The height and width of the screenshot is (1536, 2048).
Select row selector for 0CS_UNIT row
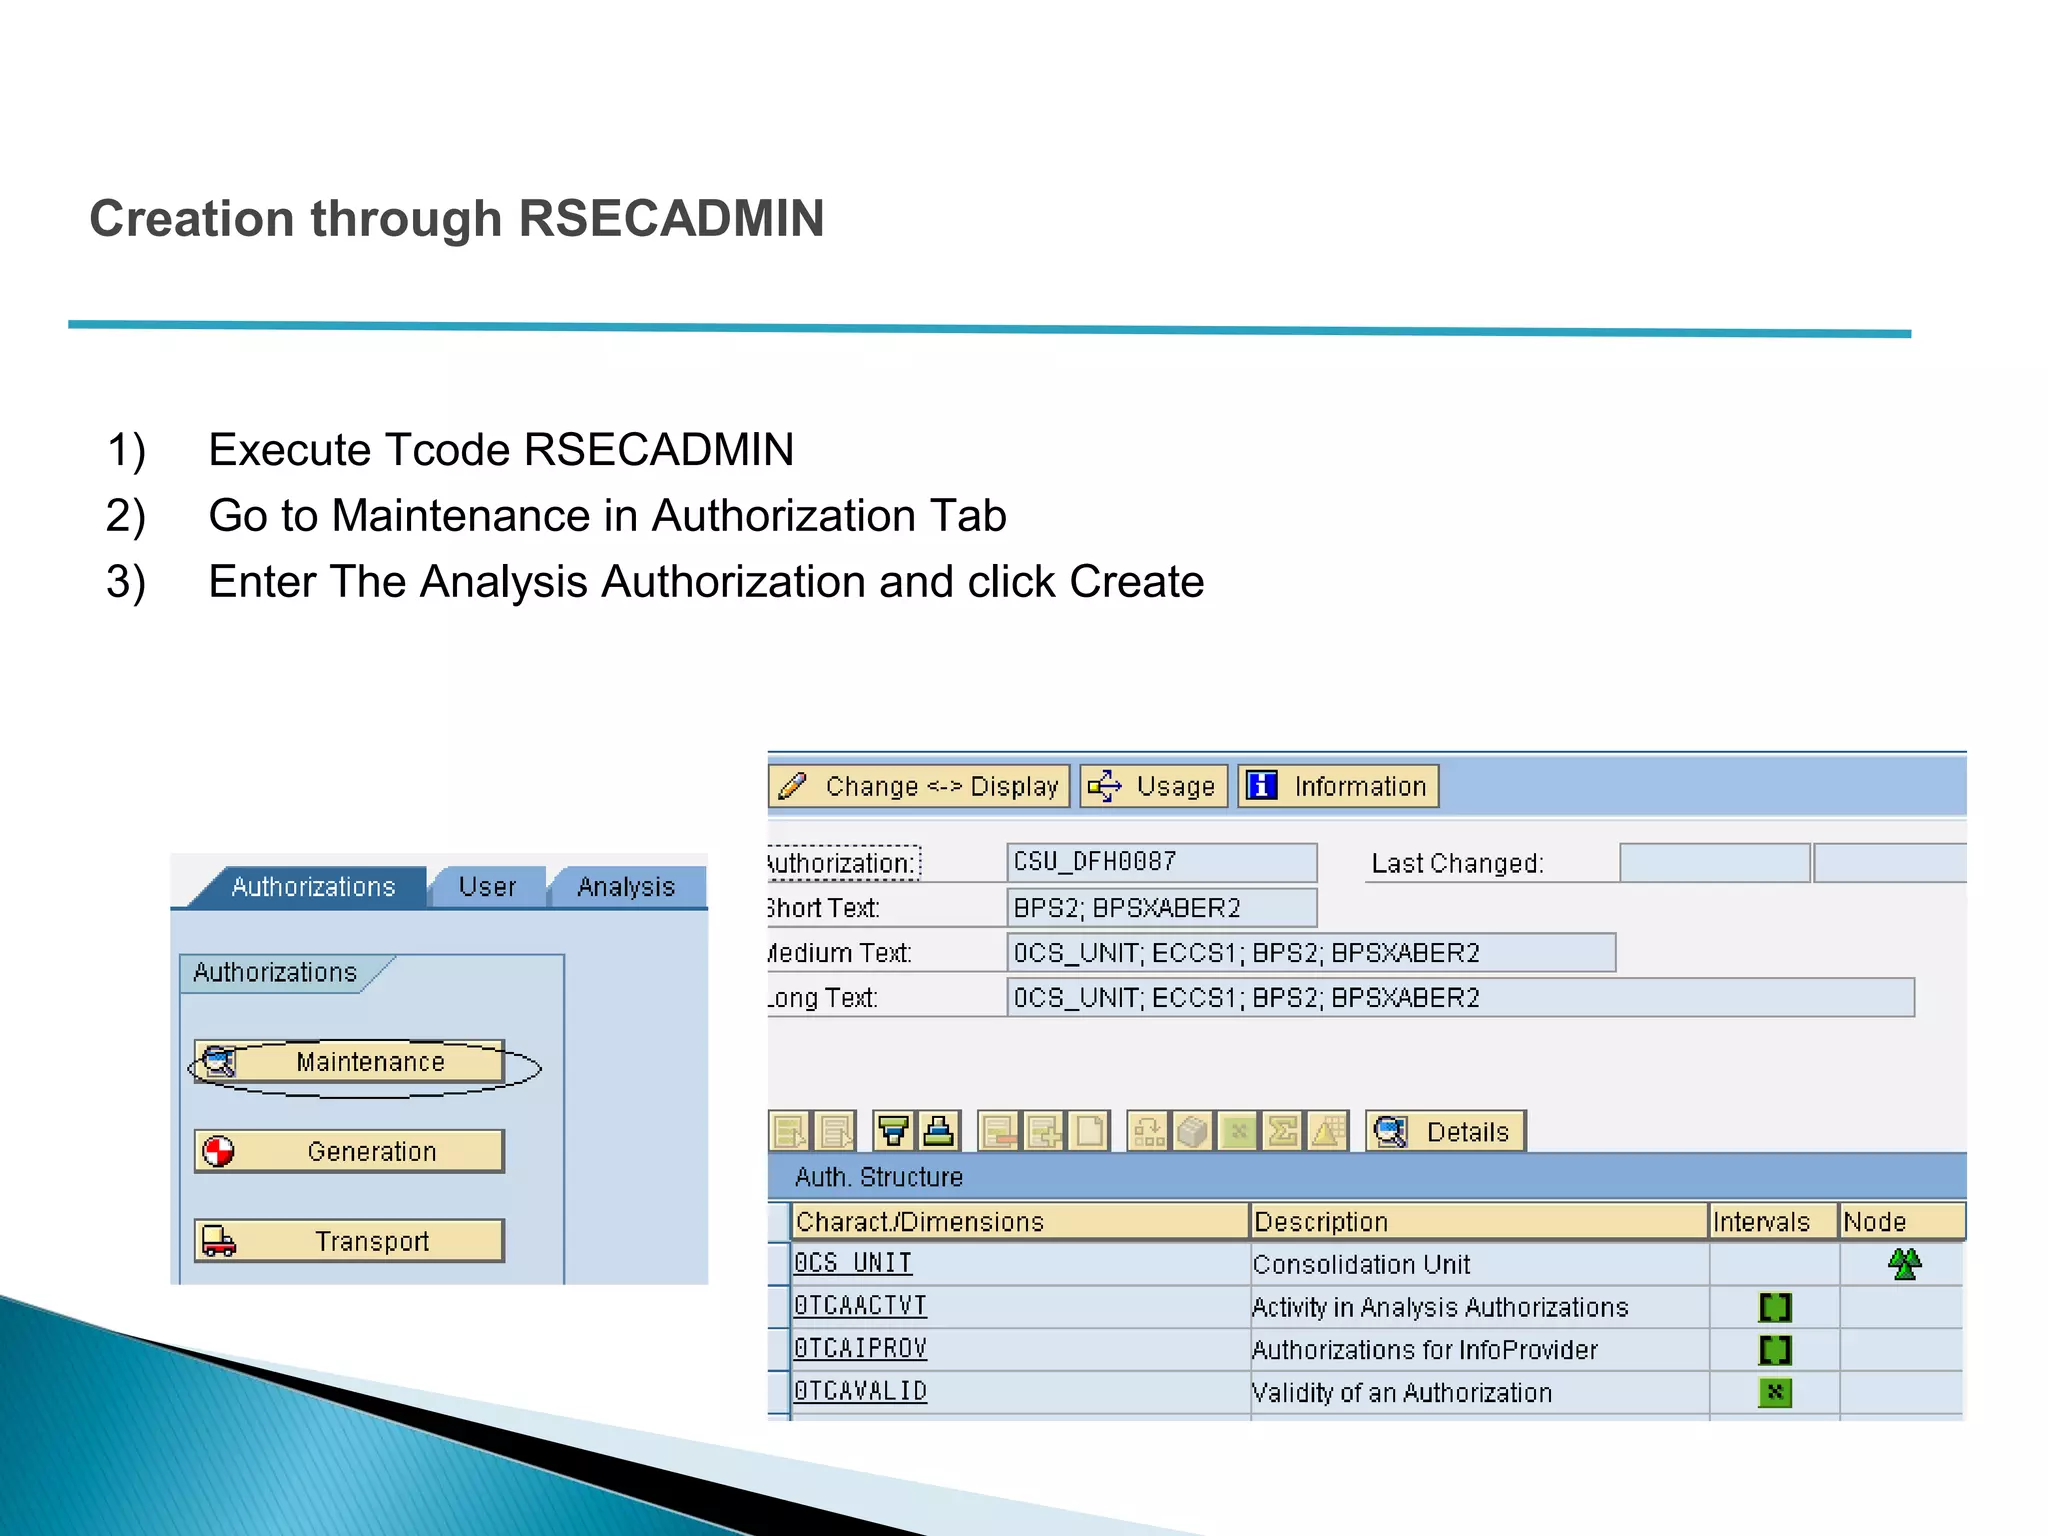[x=779, y=1264]
